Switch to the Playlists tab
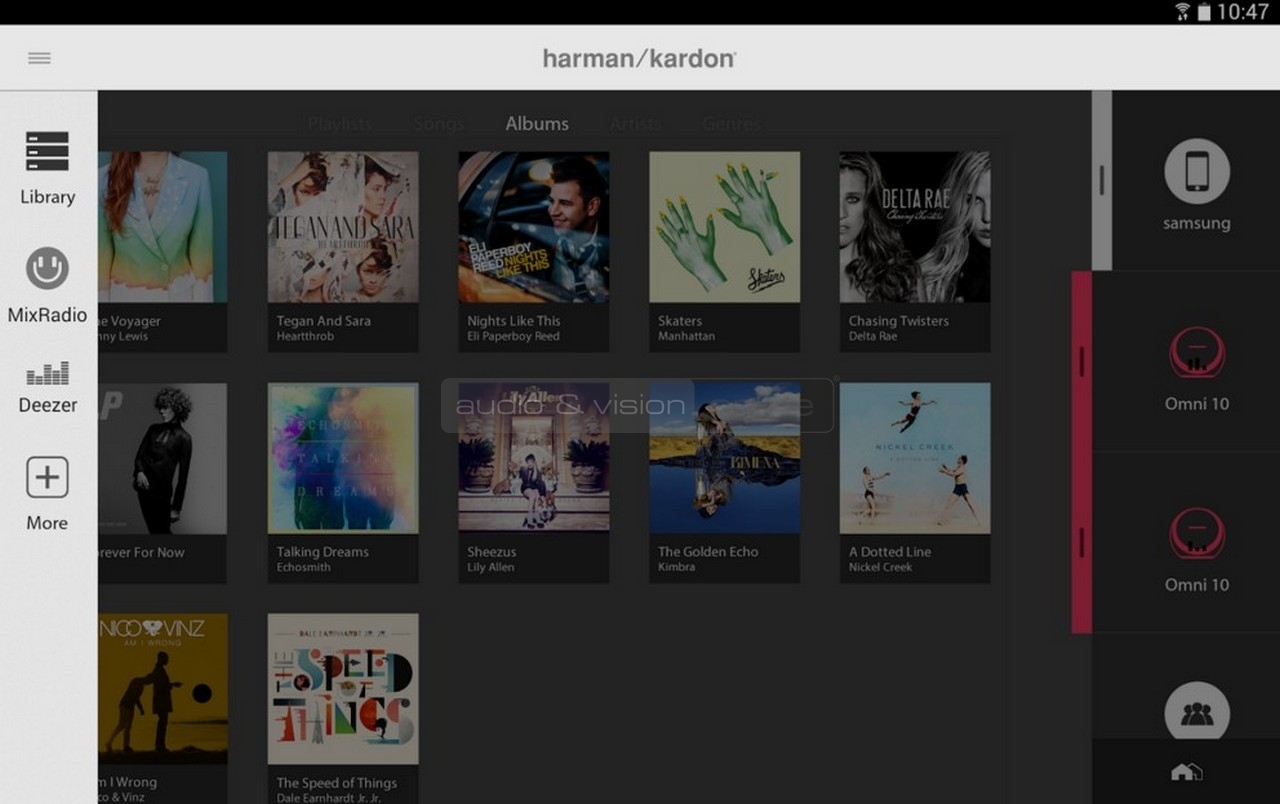The image size is (1280, 804). [x=339, y=123]
